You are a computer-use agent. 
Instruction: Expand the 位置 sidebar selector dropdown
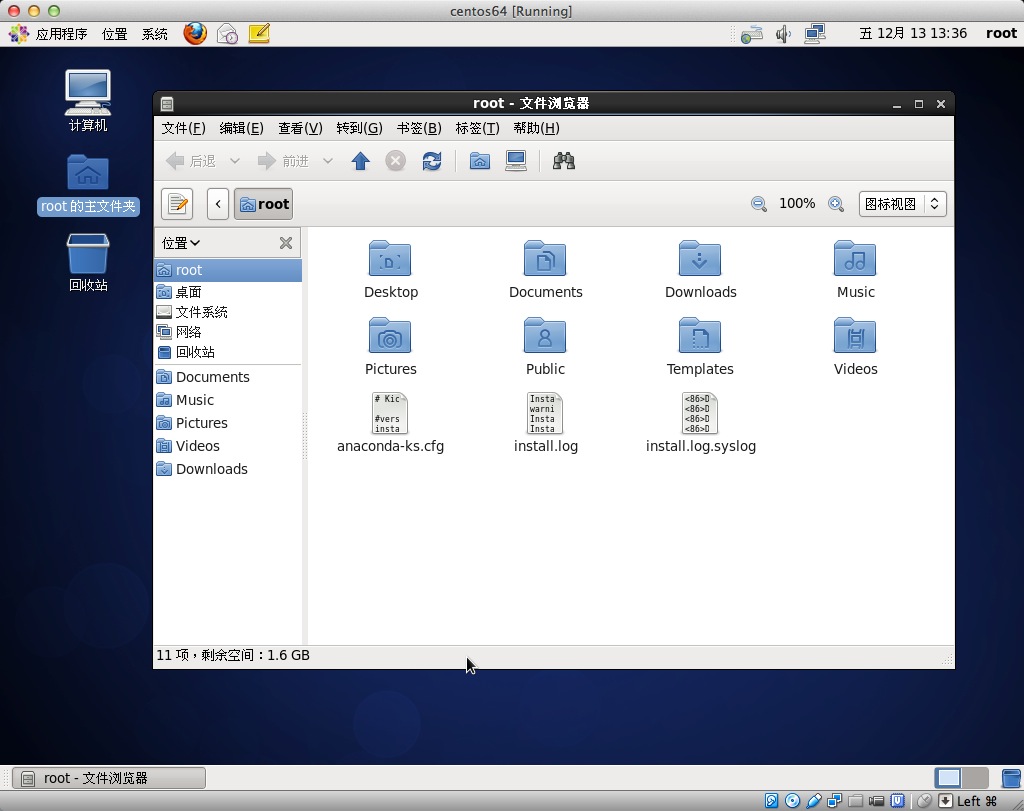[181, 243]
